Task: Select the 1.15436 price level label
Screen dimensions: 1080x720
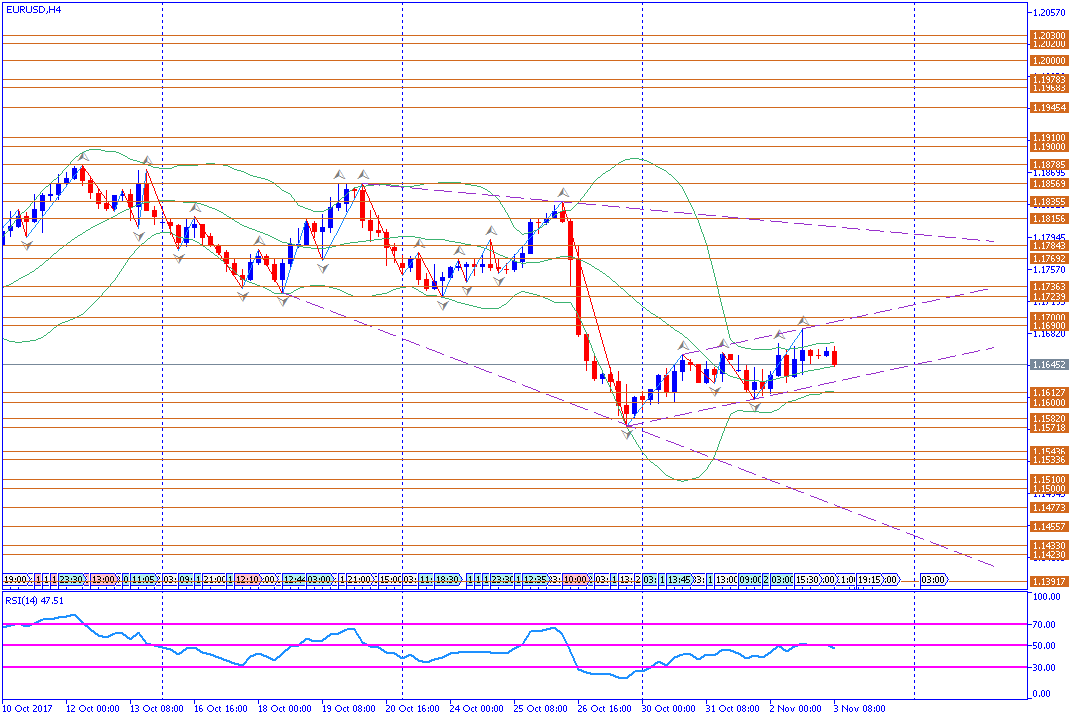Action: (x=1049, y=451)
